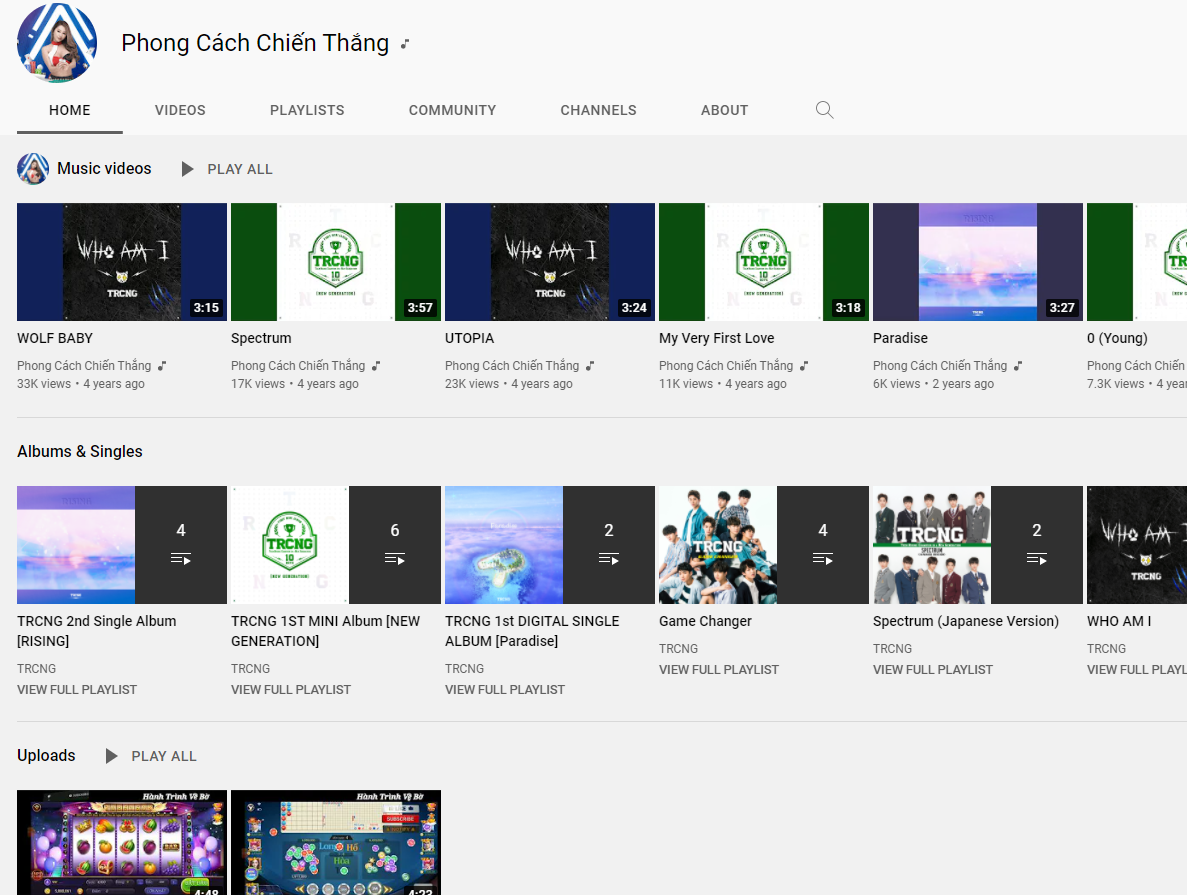
Task: Click the WOLF BABY video title
Action: (x=55, y=338)
